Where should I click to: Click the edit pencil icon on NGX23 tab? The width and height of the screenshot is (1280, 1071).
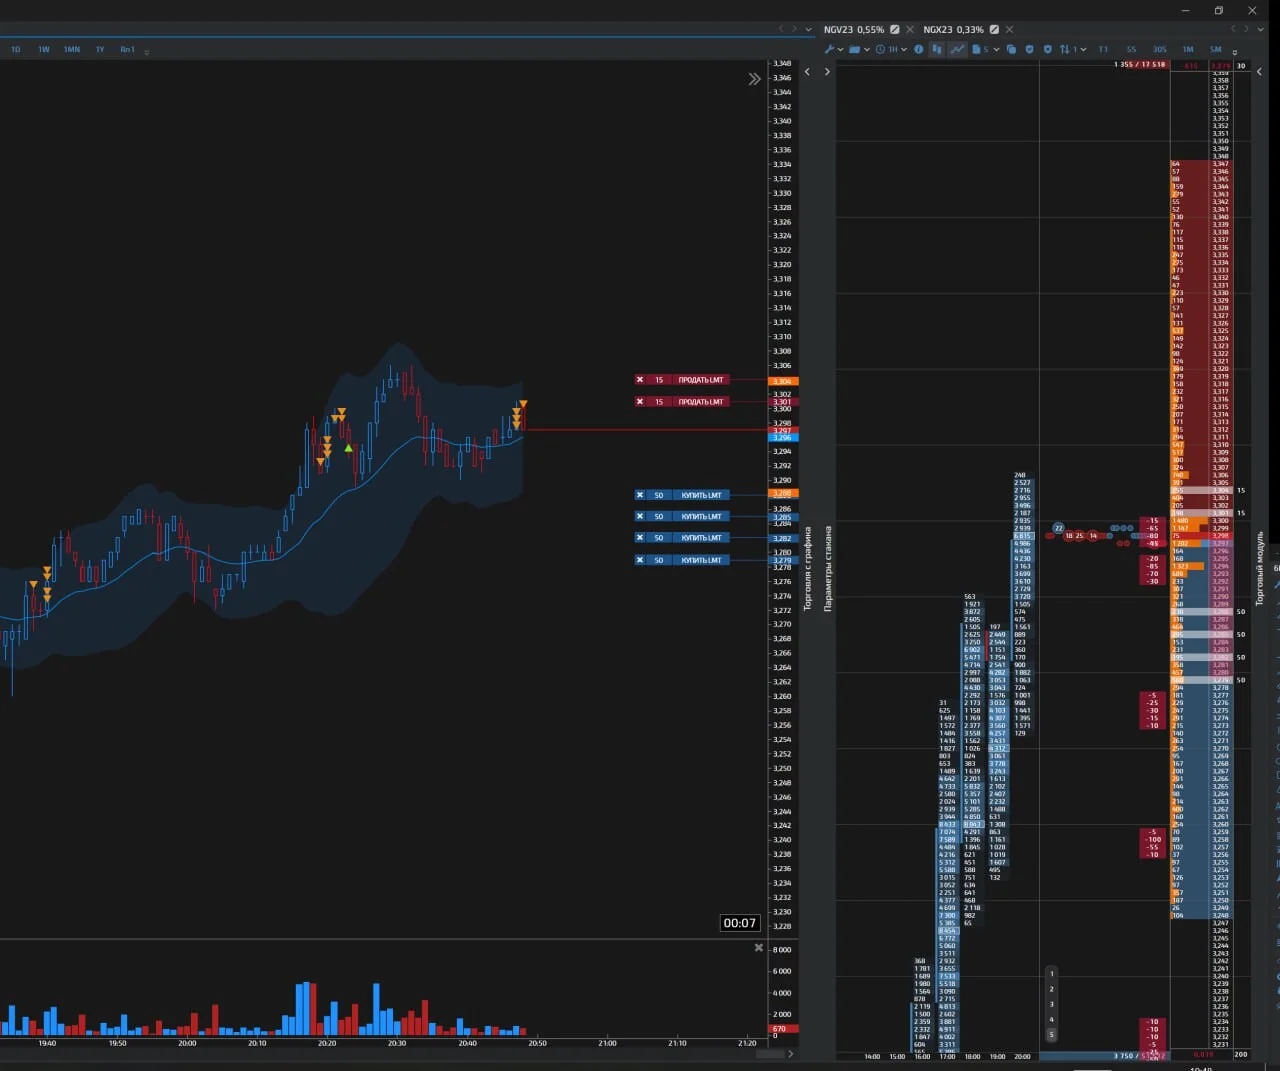coord(994,30)
